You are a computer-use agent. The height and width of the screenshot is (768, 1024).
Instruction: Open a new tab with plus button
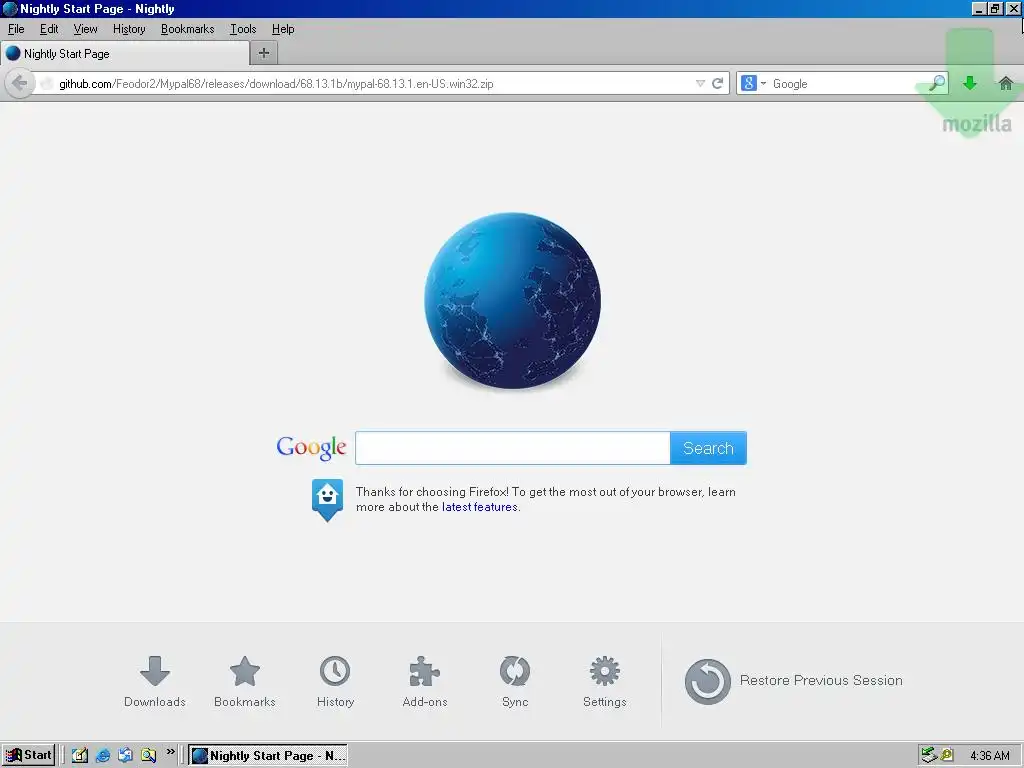pyautogui.click(x=264, y=53)
